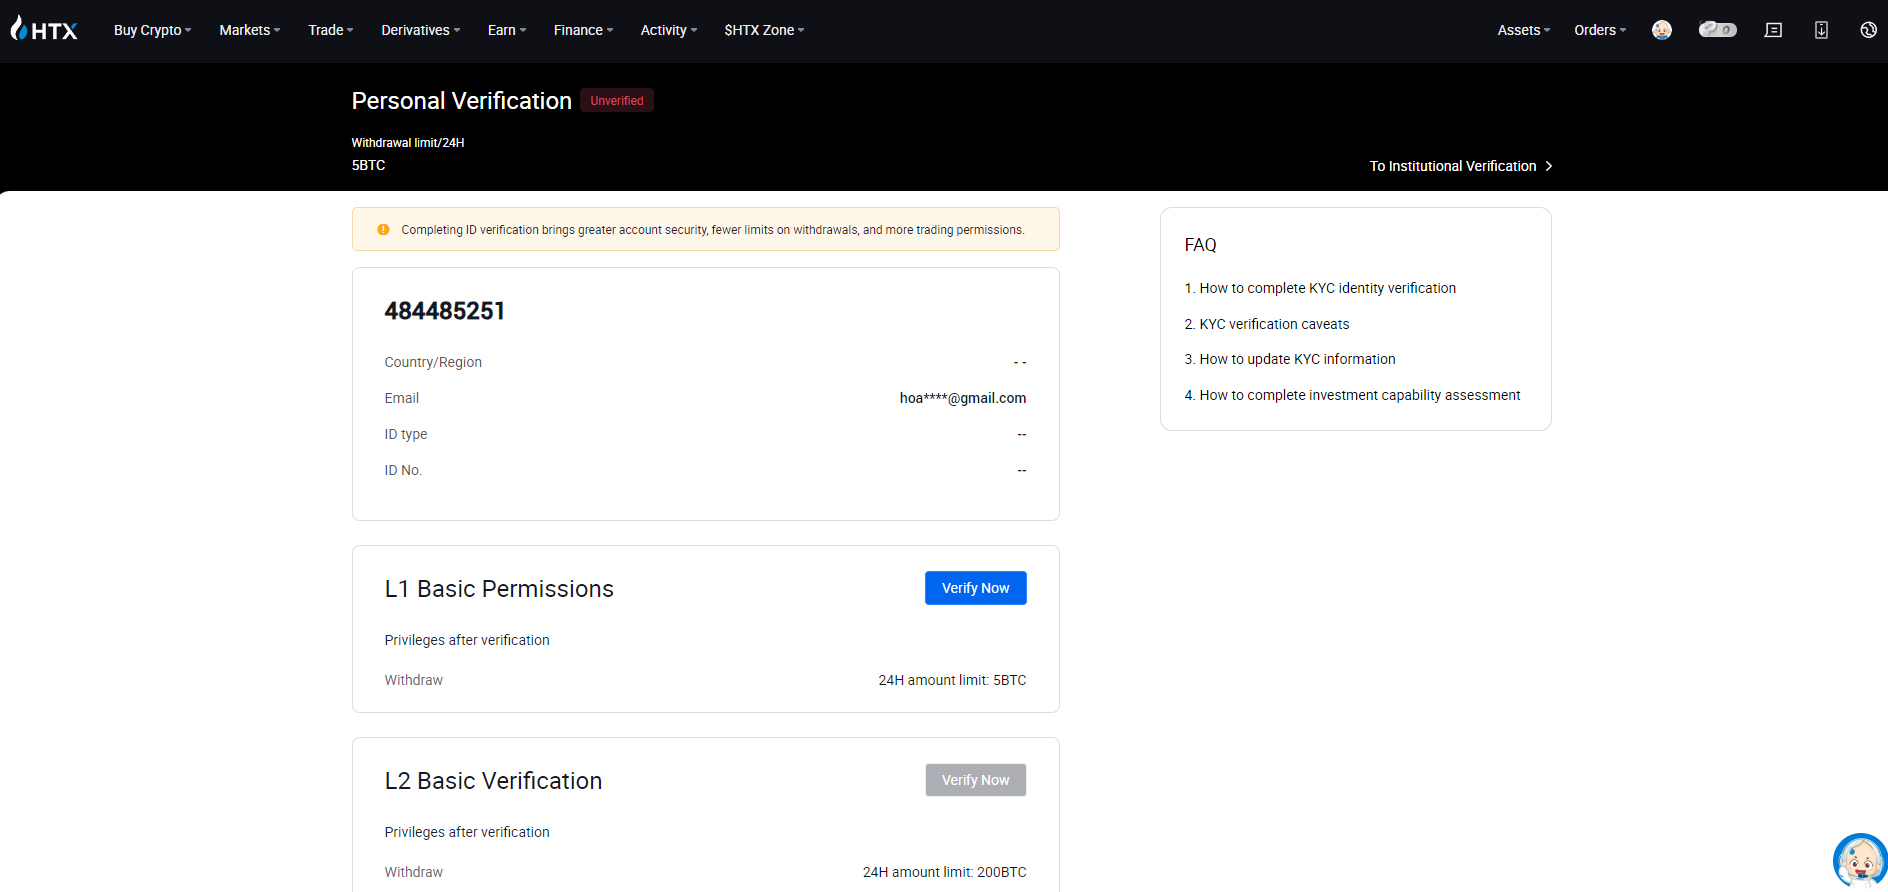Open FAQ investment capability assessment

(x=1352, y=395)
